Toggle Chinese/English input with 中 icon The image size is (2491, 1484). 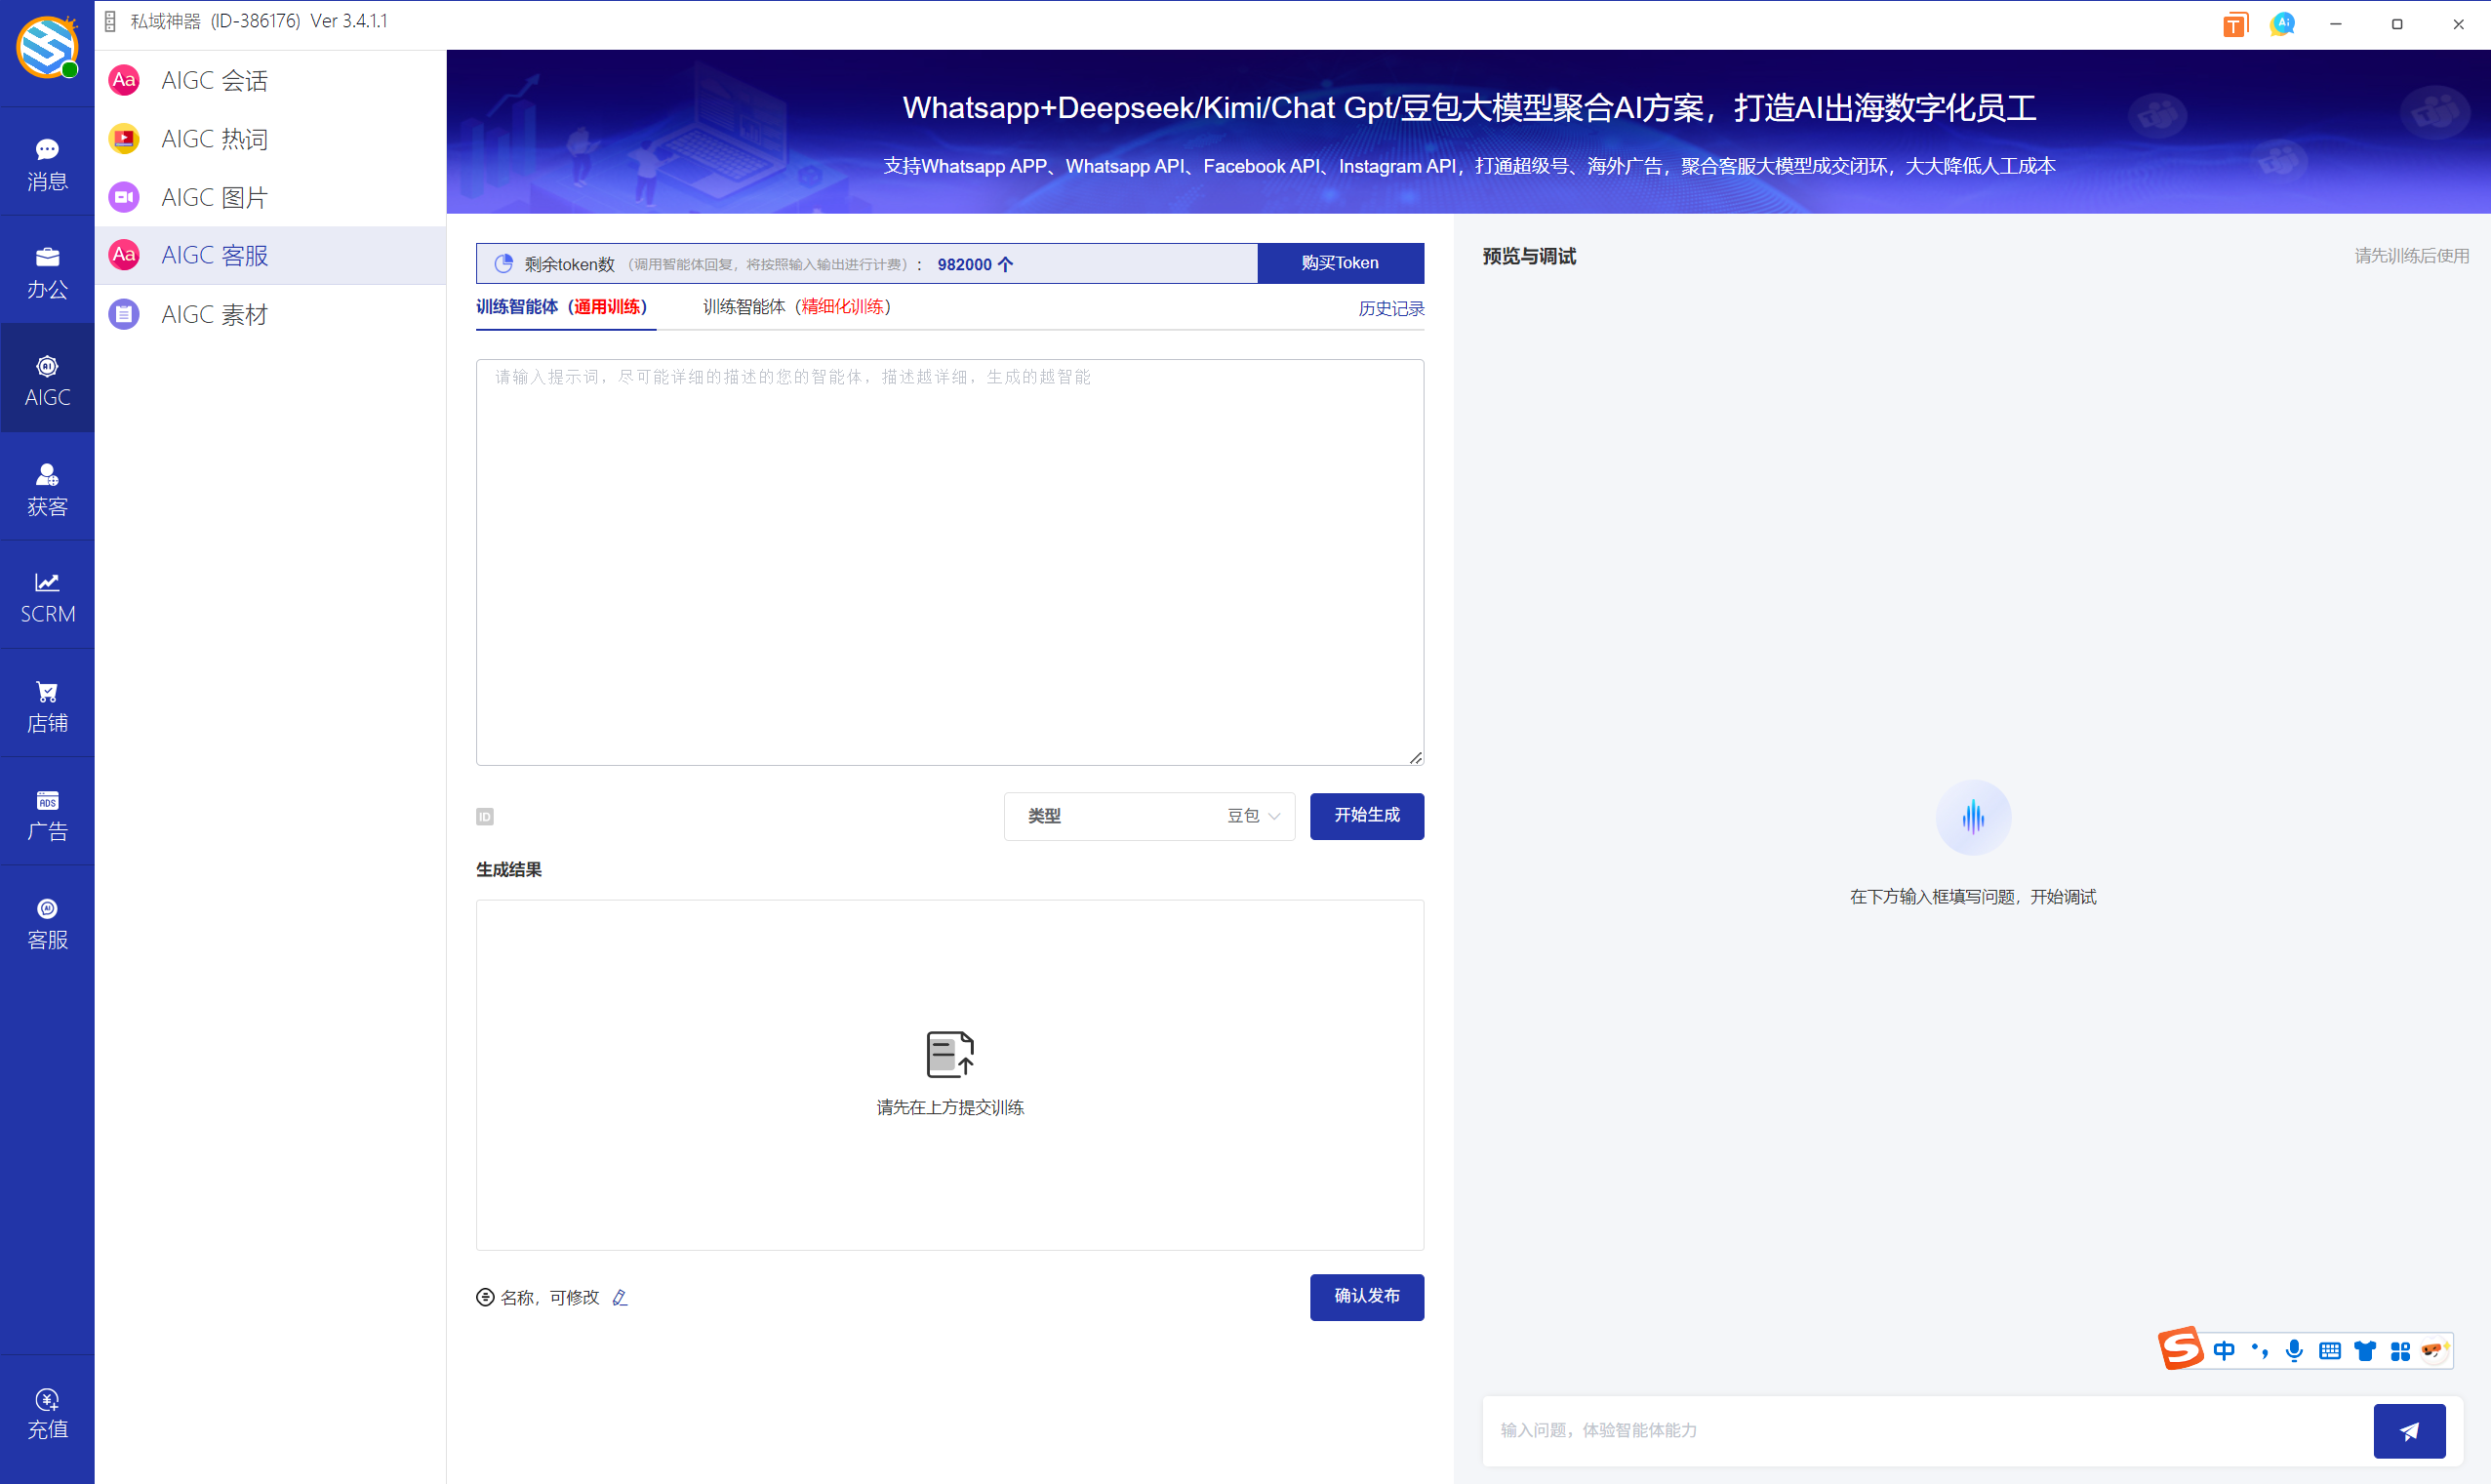tap(2224, 1350)
